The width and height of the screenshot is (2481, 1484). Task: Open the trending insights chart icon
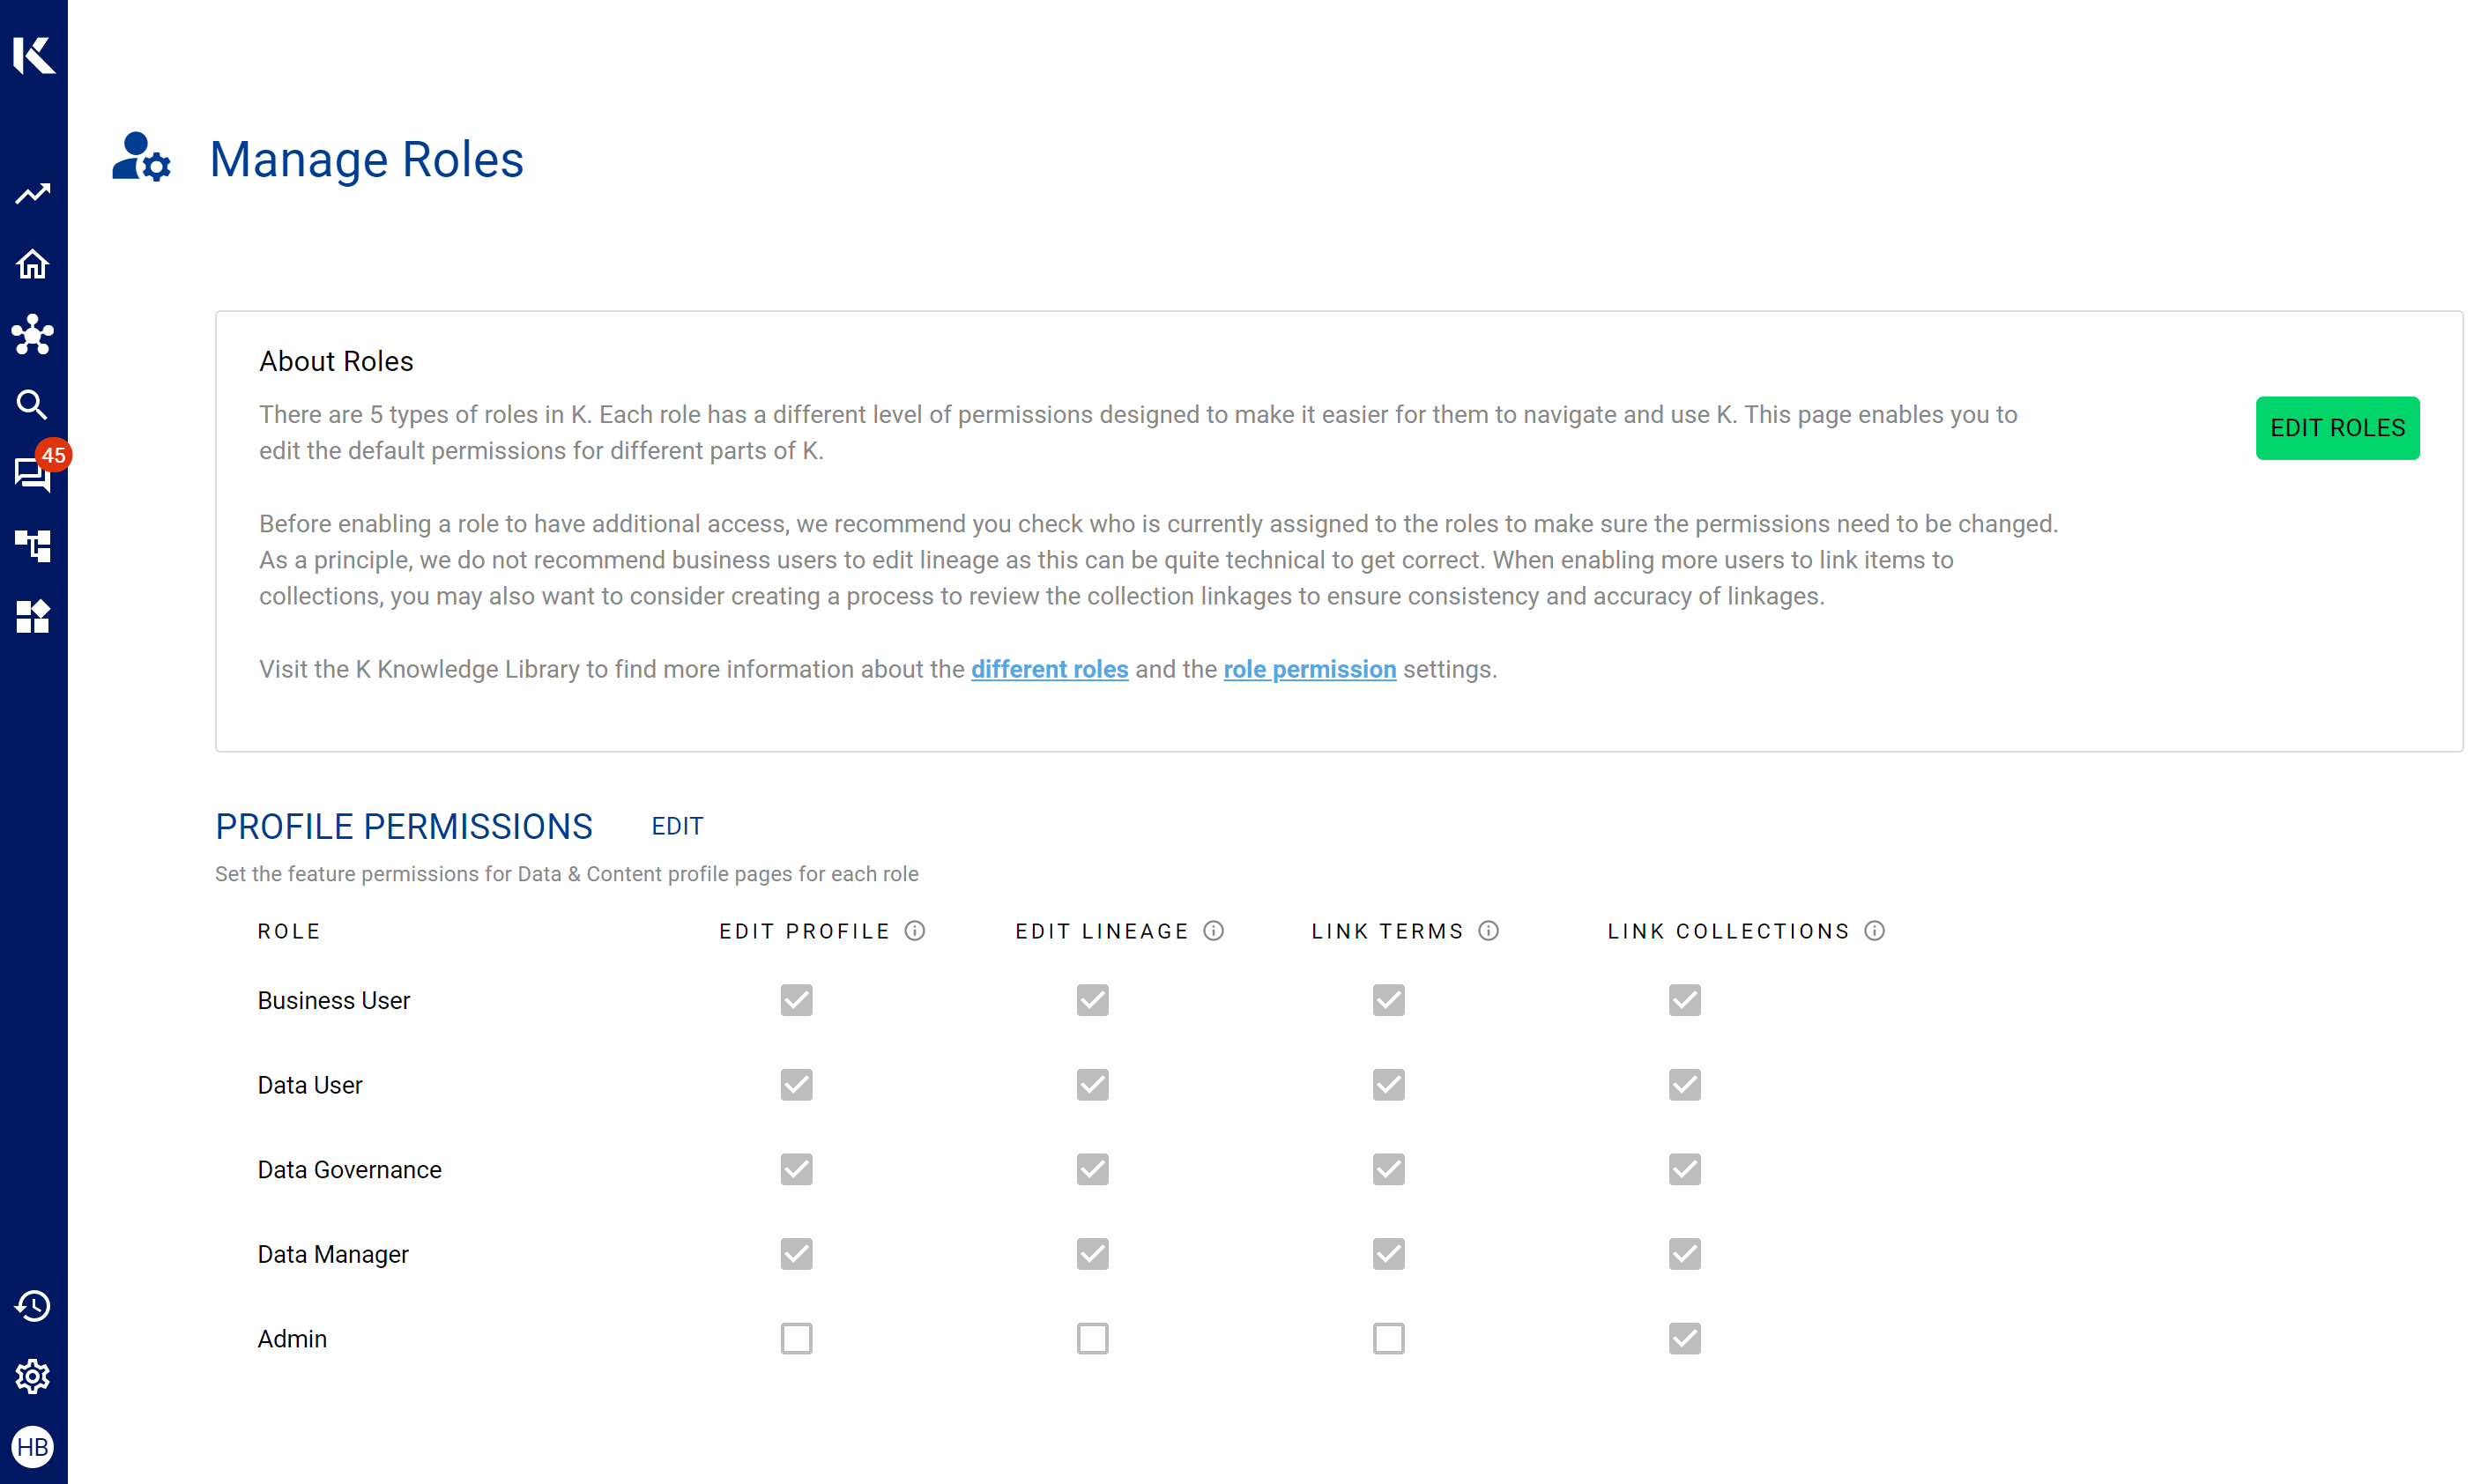[33, 193]
